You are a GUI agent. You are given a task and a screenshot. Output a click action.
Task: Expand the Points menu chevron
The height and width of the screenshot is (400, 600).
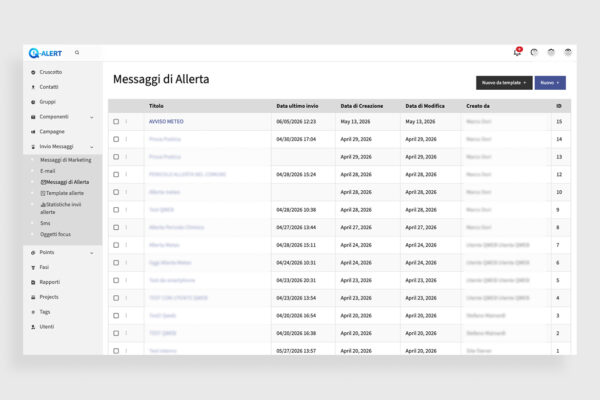[x=92, y=253]
